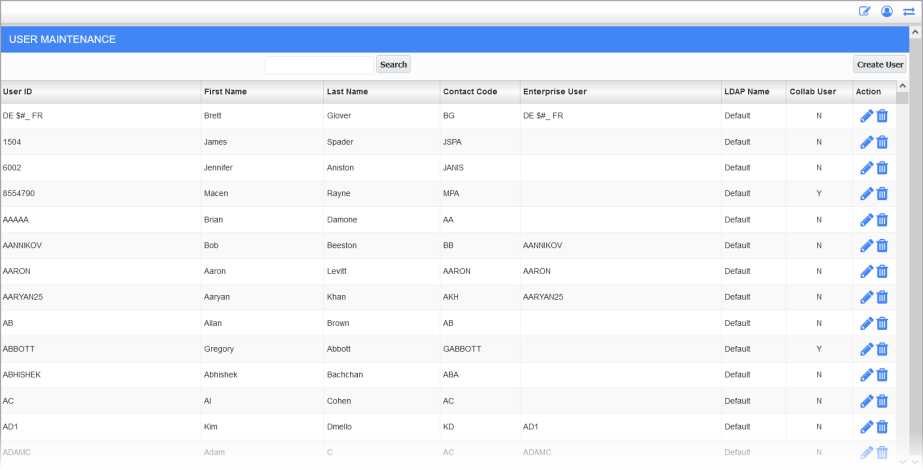Edit user AD1 Kim Dmello
923x470 pixels.
[866, 427]
